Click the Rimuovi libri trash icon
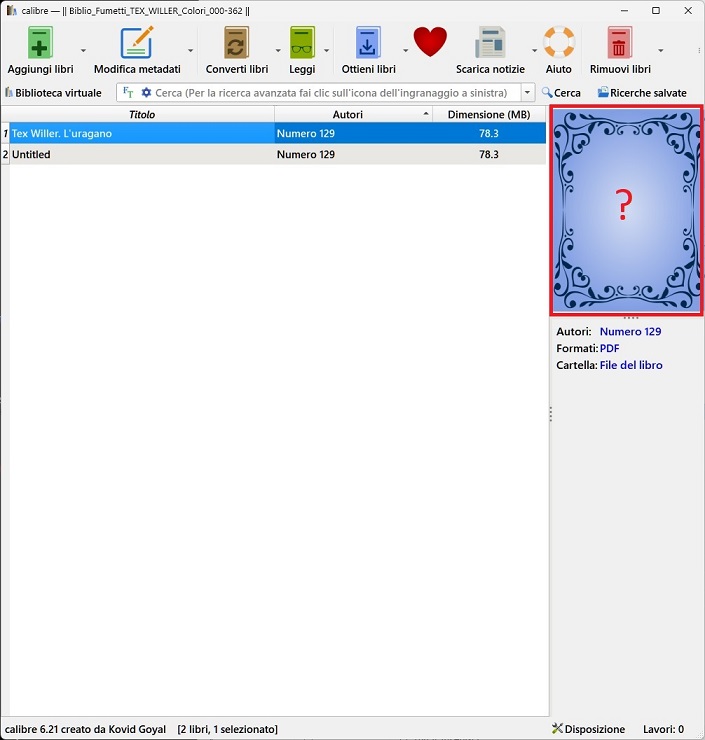Image resolution: width=705 pixels, height=740 pixels. tap(620, 43)
